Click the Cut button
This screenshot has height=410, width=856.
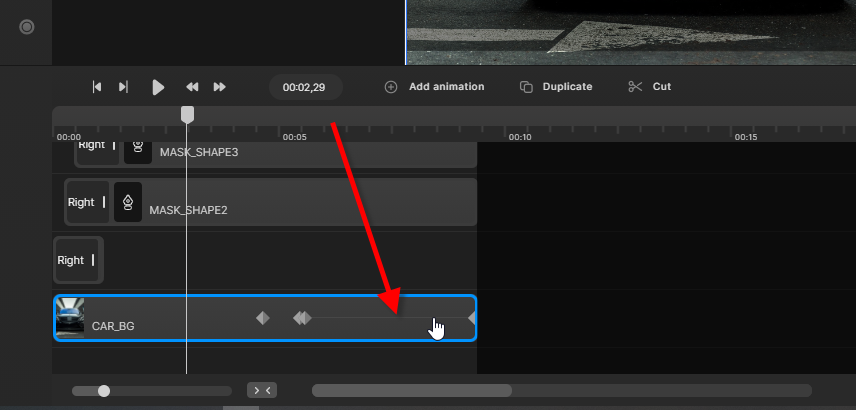pyautogui.click(x=650, y=87)
